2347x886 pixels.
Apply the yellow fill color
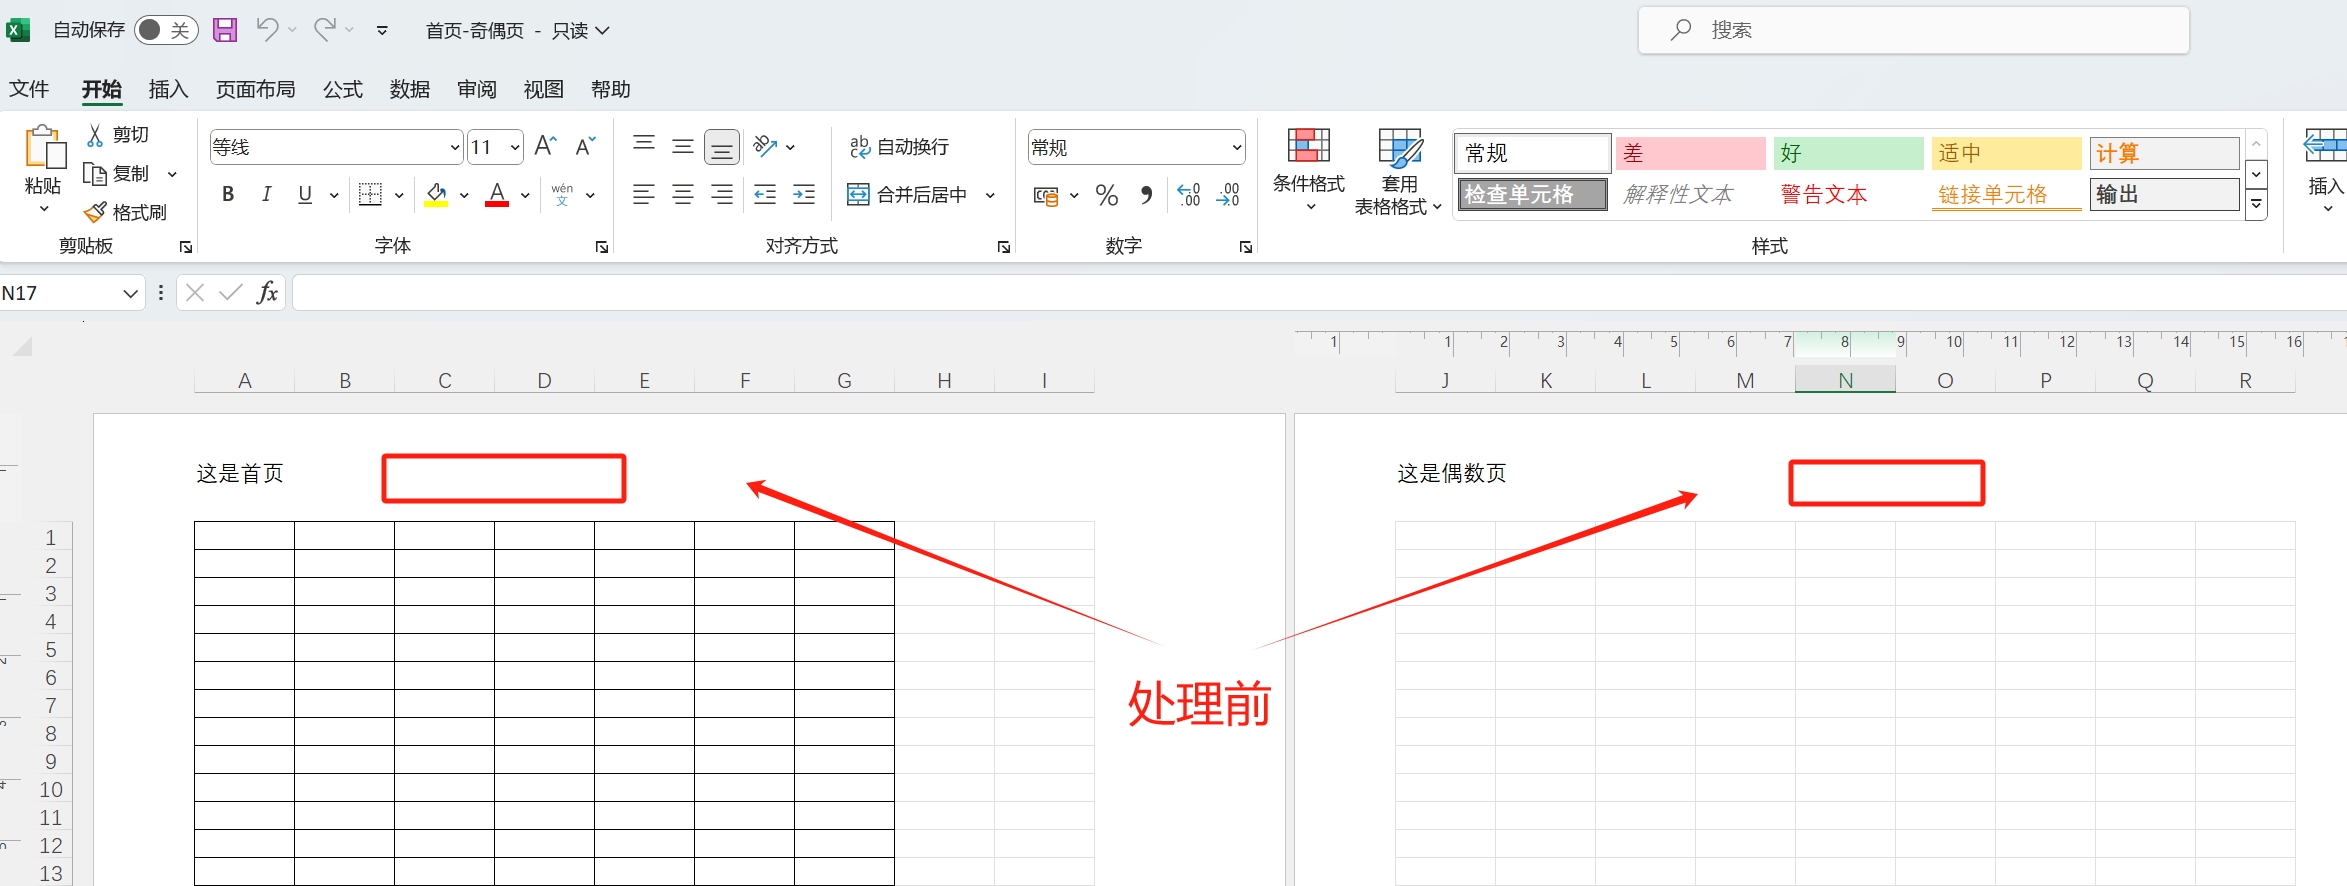pyautogui.click(x=436, y=194)
